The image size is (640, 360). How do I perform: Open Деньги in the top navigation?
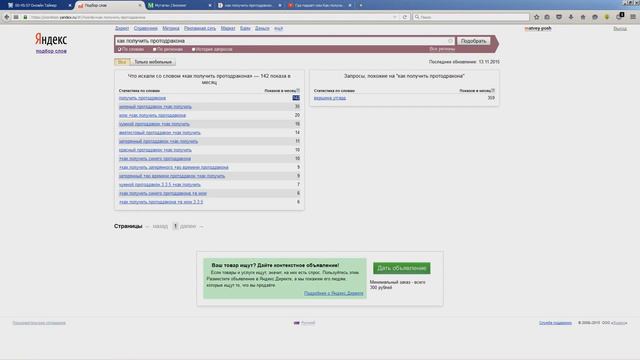[x=262, y=28]
